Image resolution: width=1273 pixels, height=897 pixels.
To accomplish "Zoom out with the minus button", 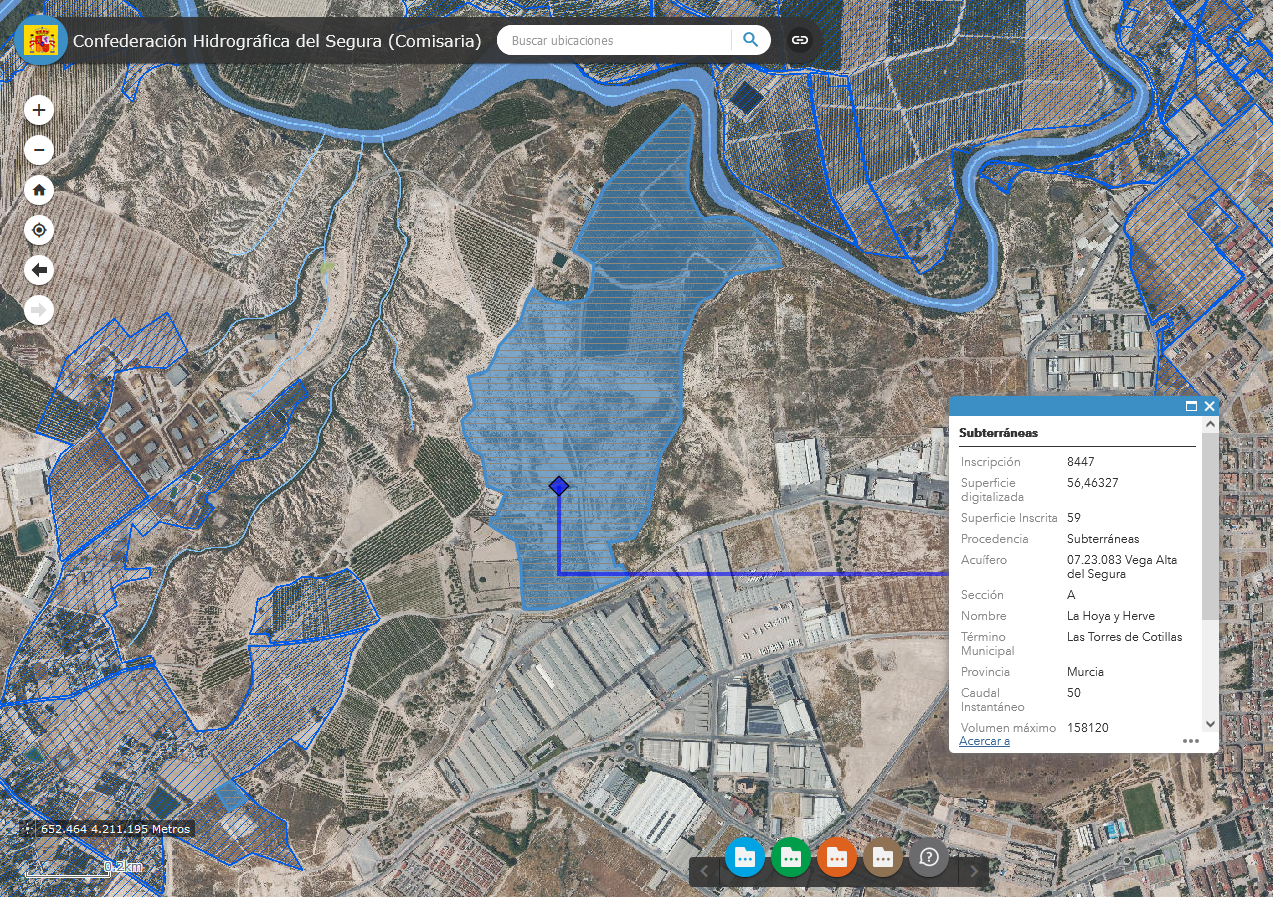I will 39,150.
